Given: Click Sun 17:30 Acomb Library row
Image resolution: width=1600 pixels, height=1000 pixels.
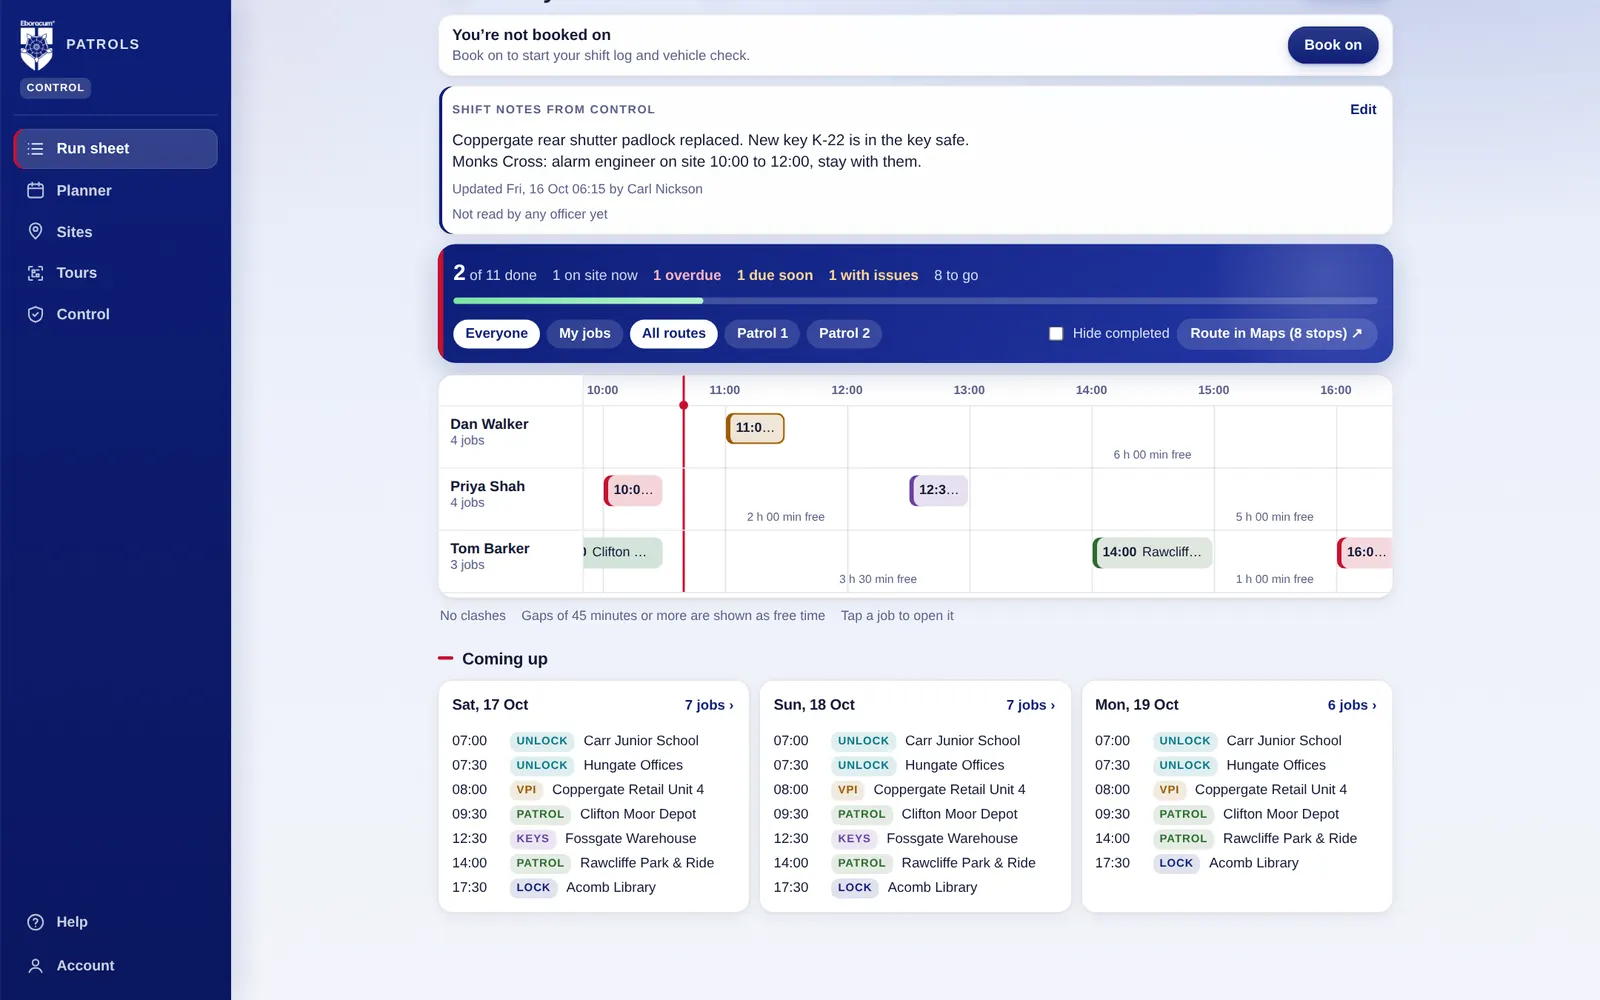Looking at the screenshot, I should click(915, 888).
